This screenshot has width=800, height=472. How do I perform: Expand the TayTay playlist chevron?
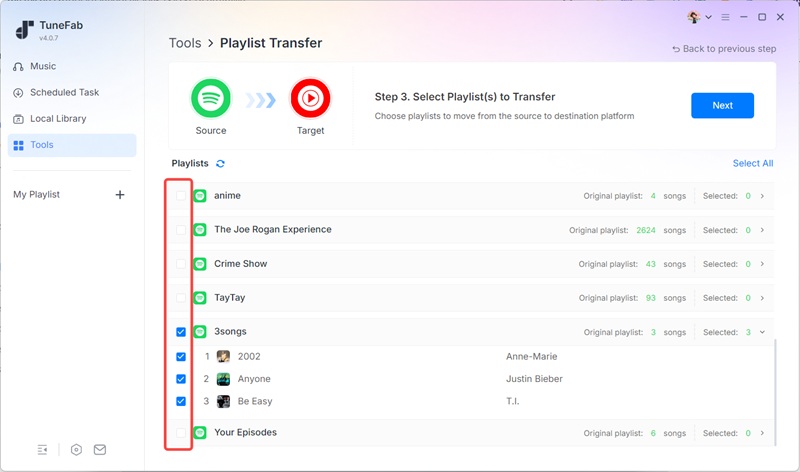(762, 298)
